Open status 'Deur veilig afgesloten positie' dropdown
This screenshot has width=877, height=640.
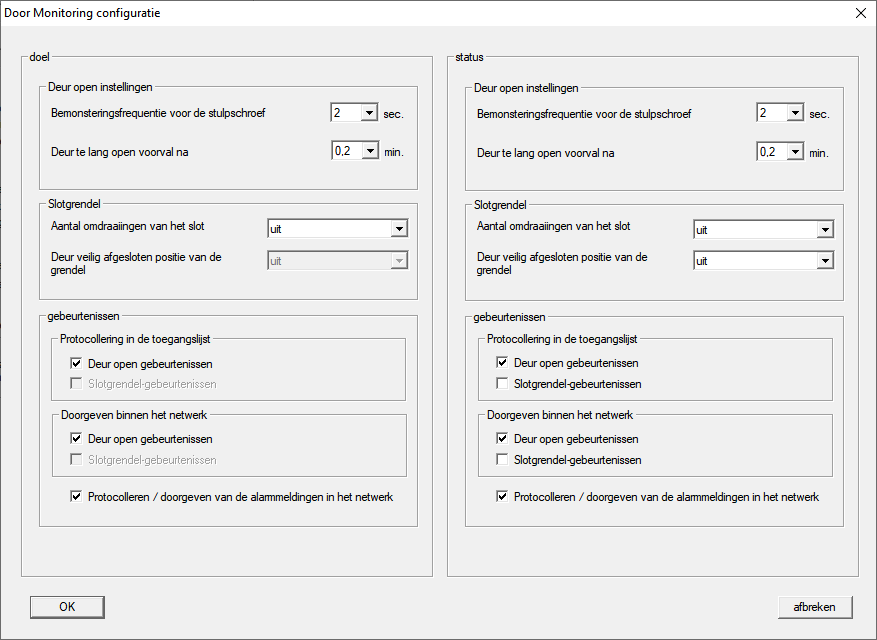[824, 260]
